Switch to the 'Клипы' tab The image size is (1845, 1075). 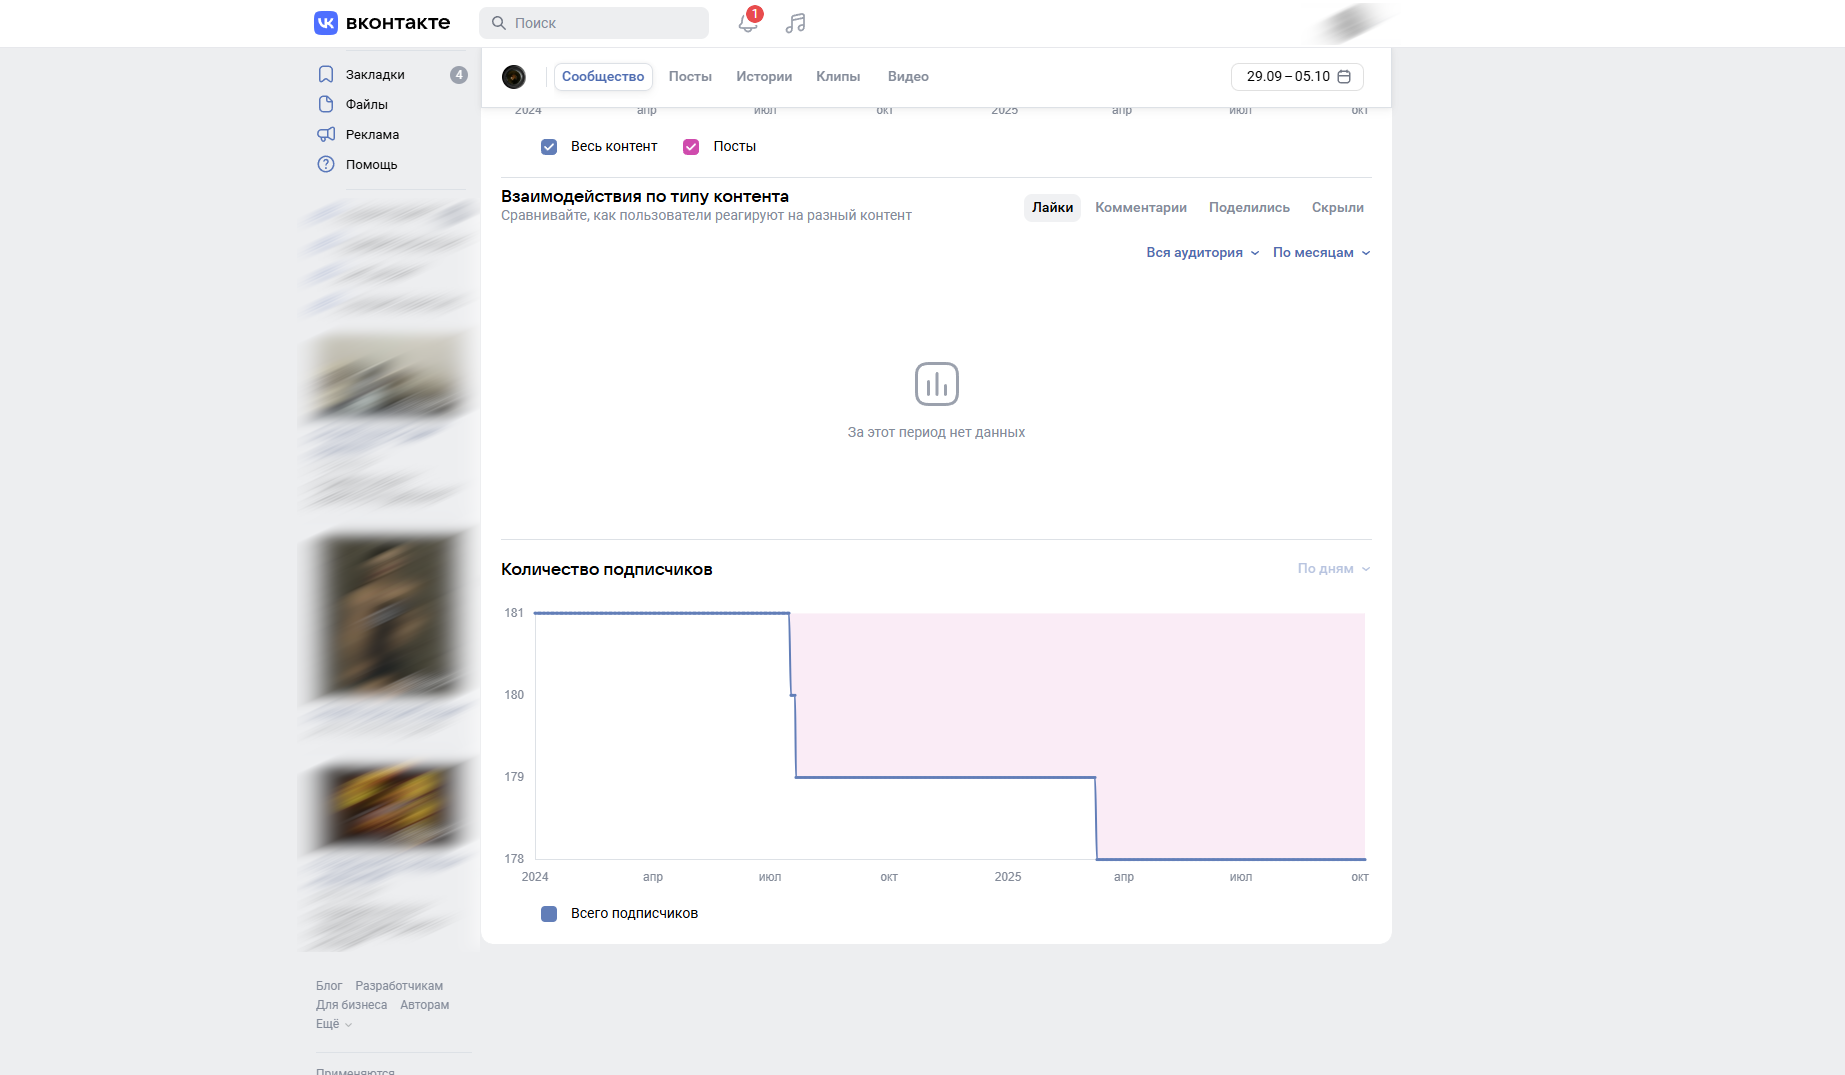pos(838,77)
